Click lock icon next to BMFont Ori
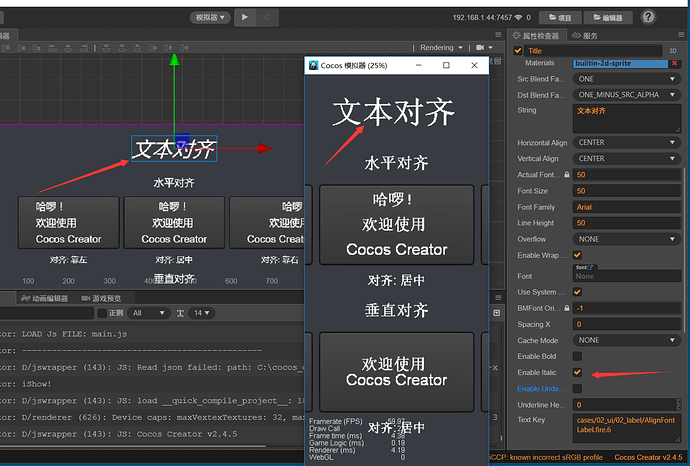 (567, 308)
